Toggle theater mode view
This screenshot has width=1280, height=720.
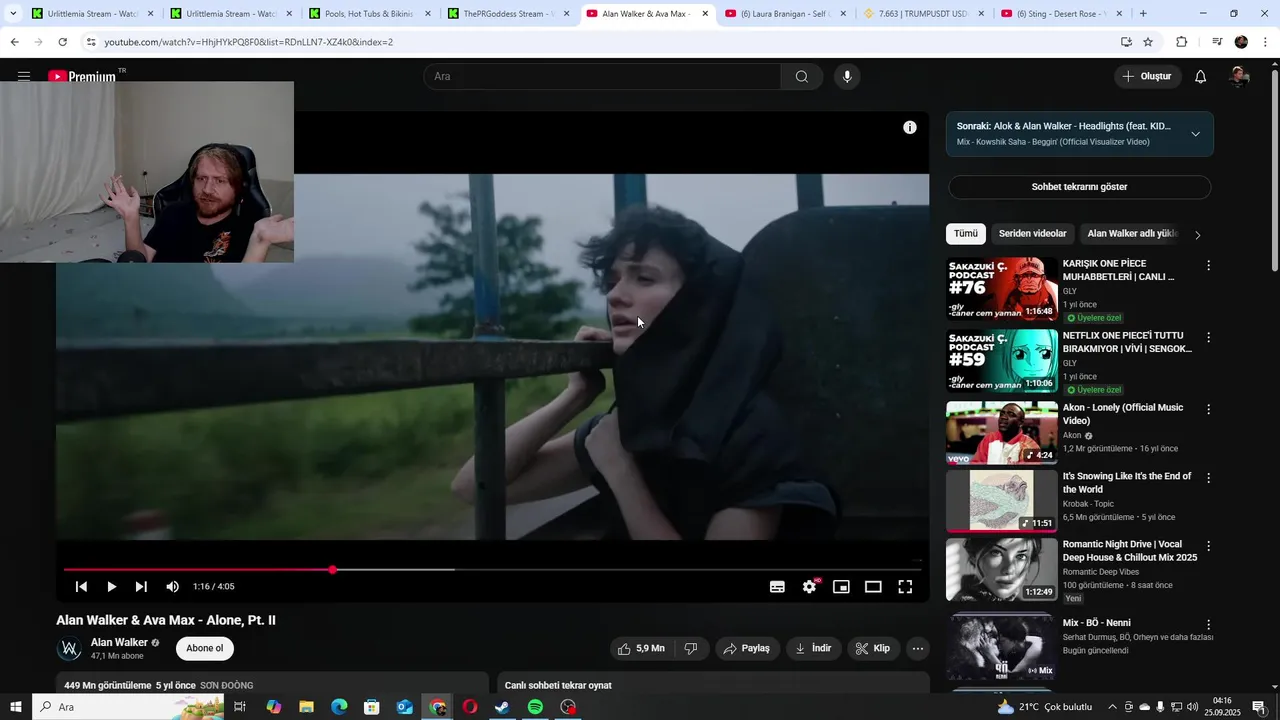tap(873, 587)
